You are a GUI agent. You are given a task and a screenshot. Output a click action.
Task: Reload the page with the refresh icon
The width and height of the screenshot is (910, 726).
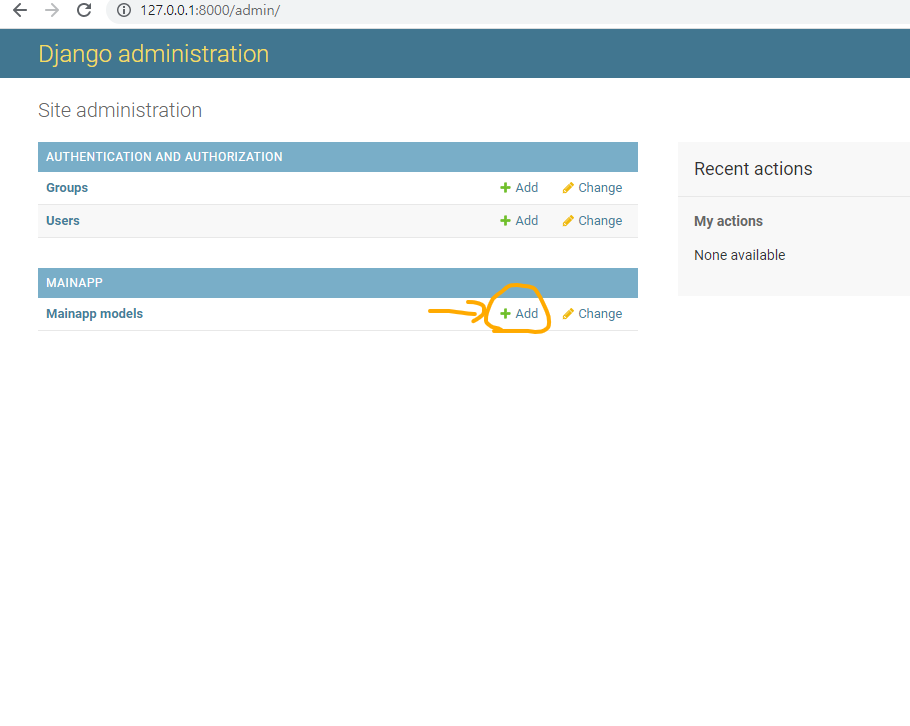click(x=84, y=10)
